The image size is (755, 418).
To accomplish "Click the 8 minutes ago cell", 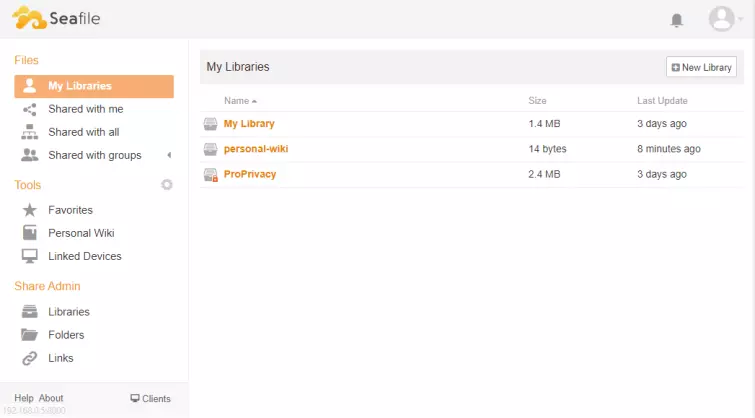I will 669,149.
